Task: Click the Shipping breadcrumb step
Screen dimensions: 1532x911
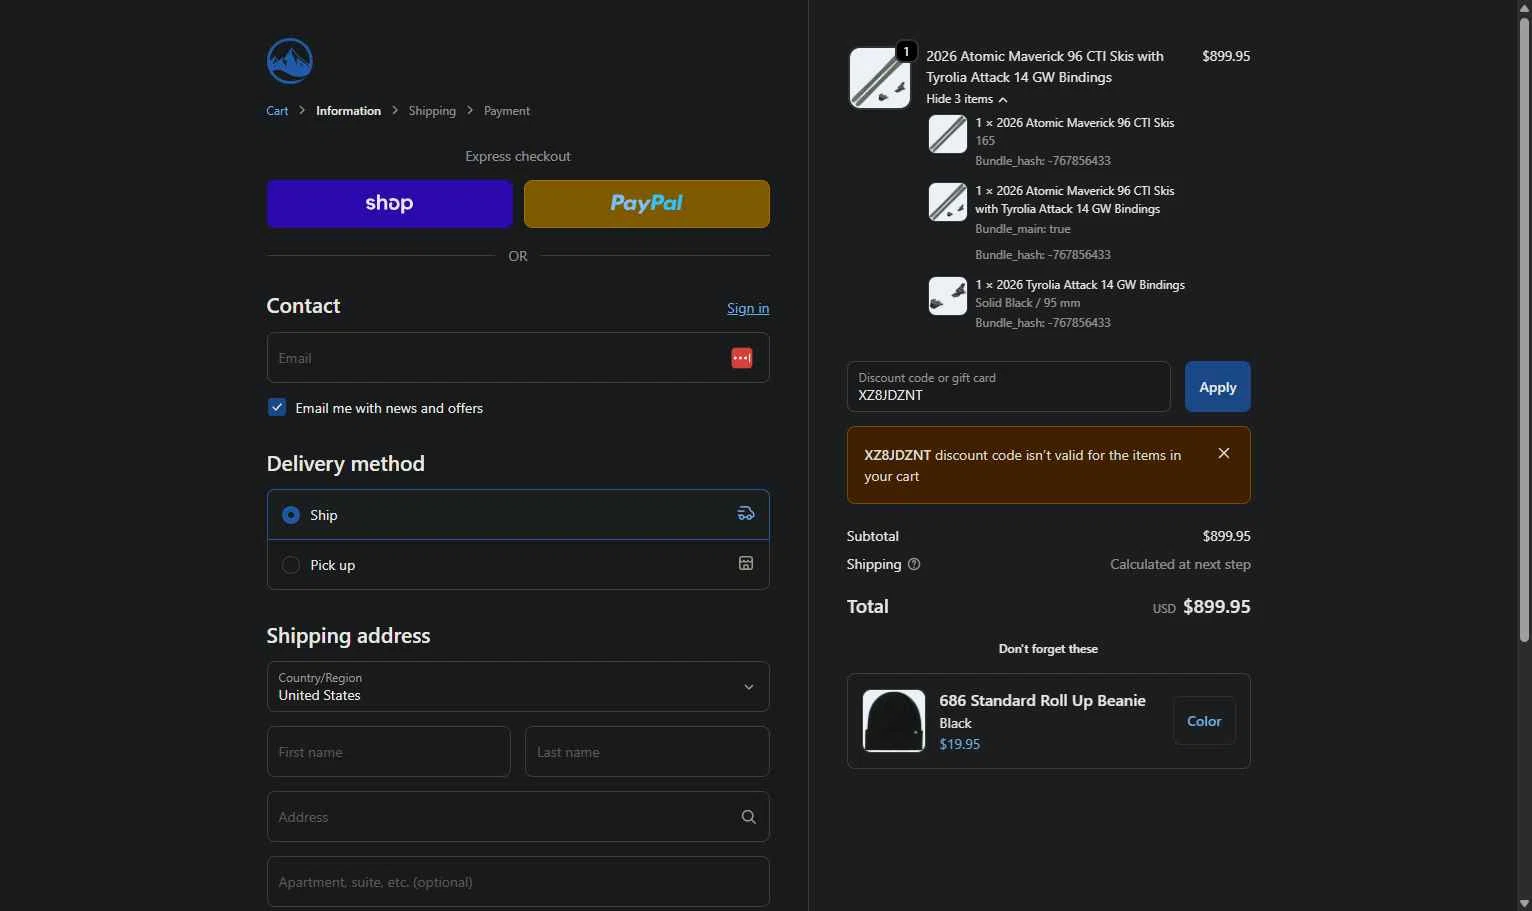Action: [x=432, y=111]
